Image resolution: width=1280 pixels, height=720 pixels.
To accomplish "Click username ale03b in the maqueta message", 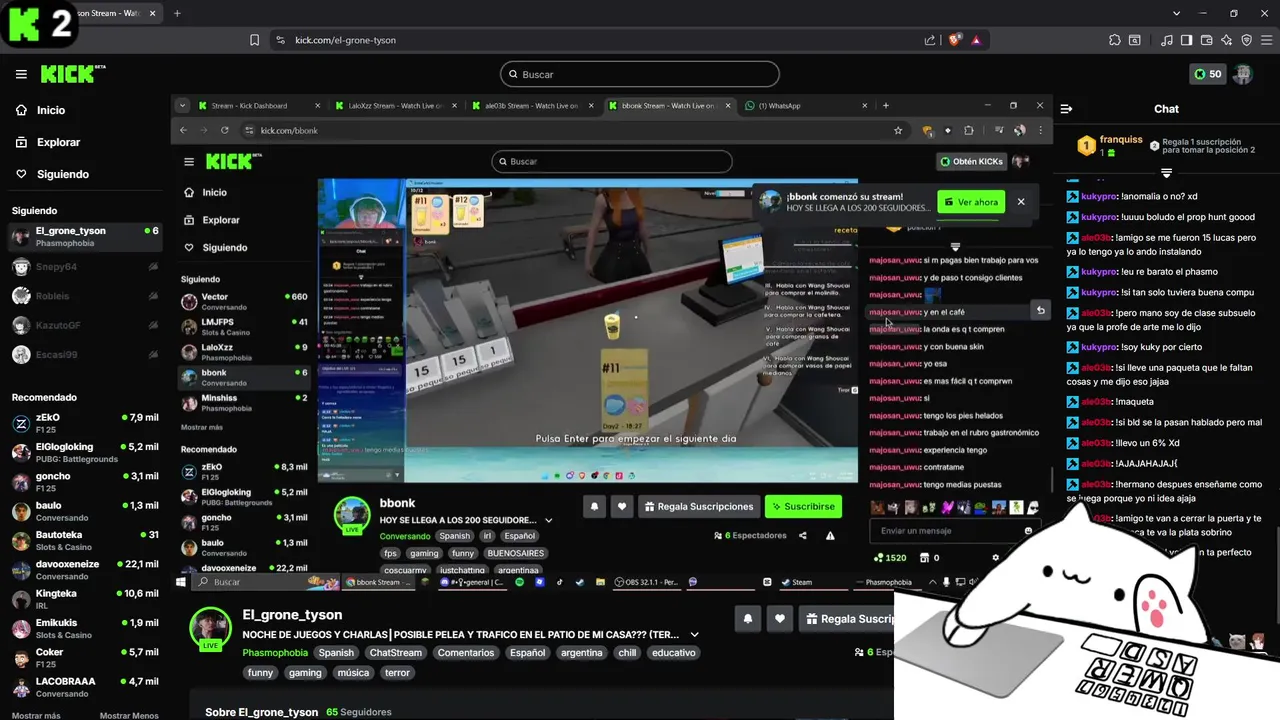I will tap(1096, 401).
